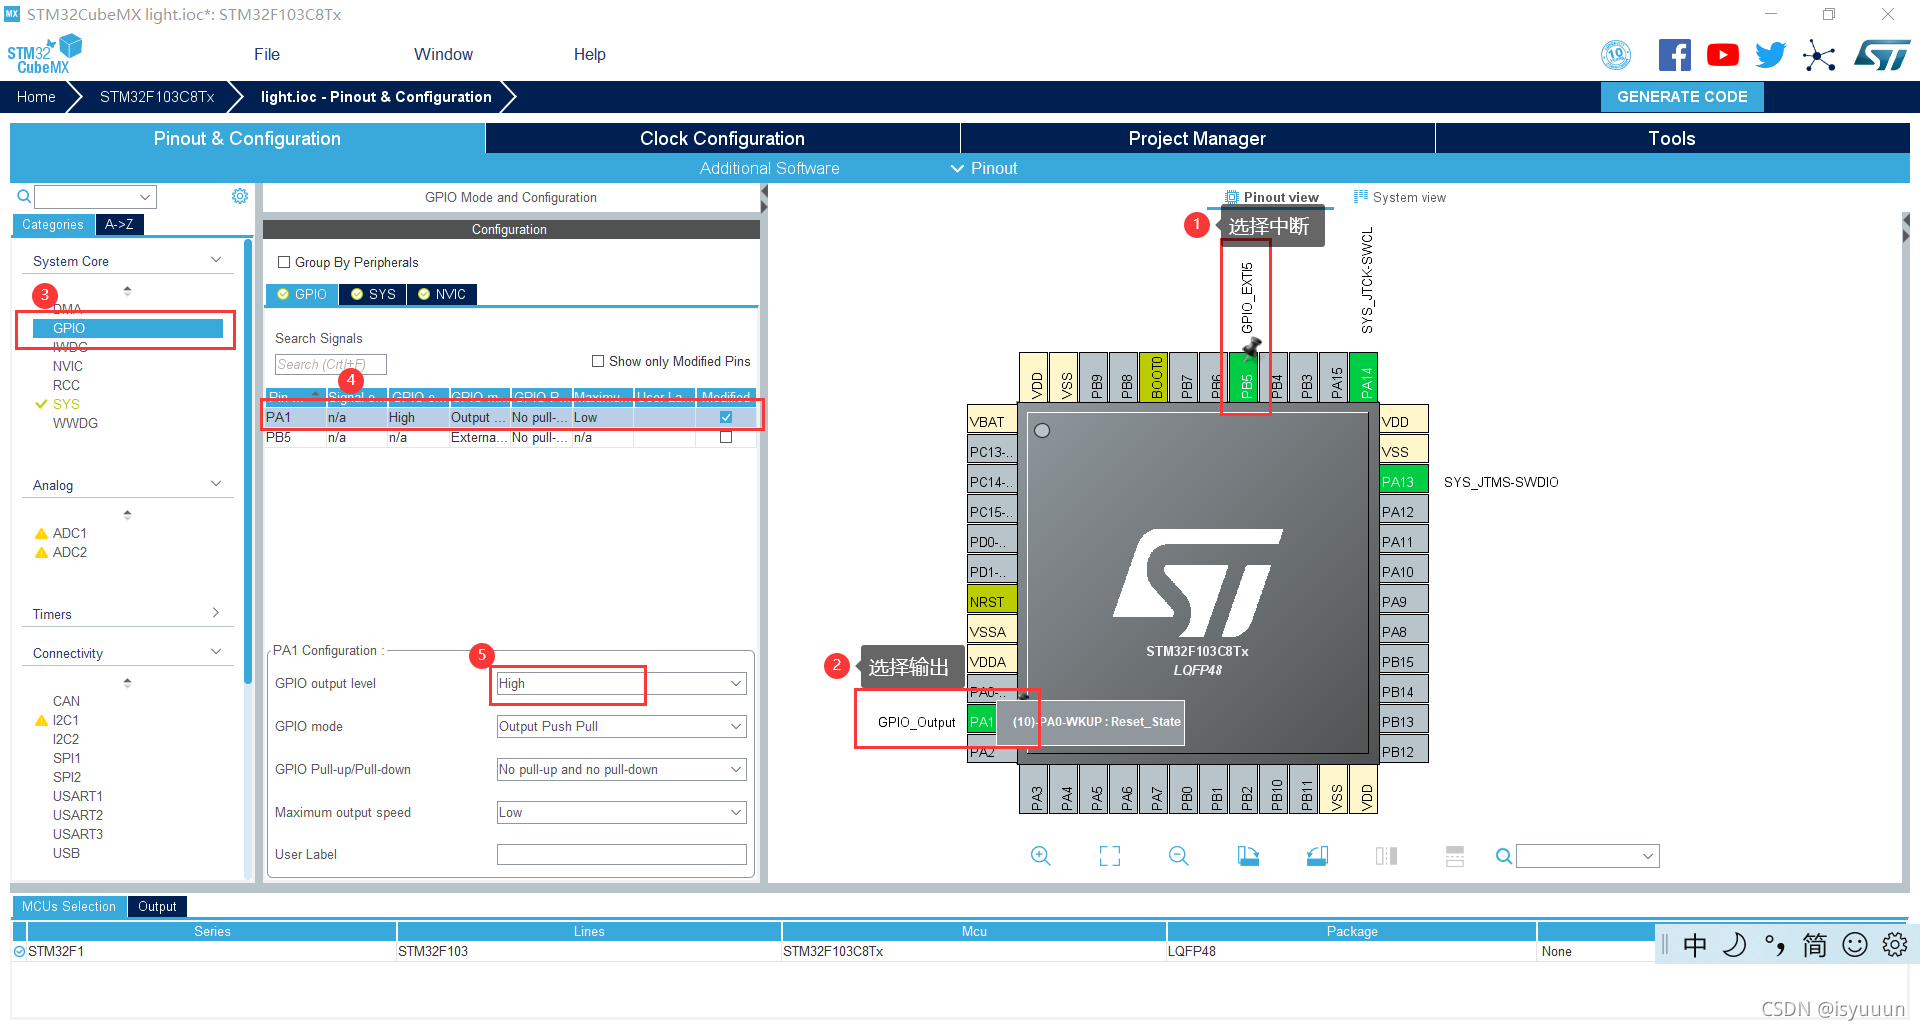Open category settings gear icon

(x=240, y=196)
